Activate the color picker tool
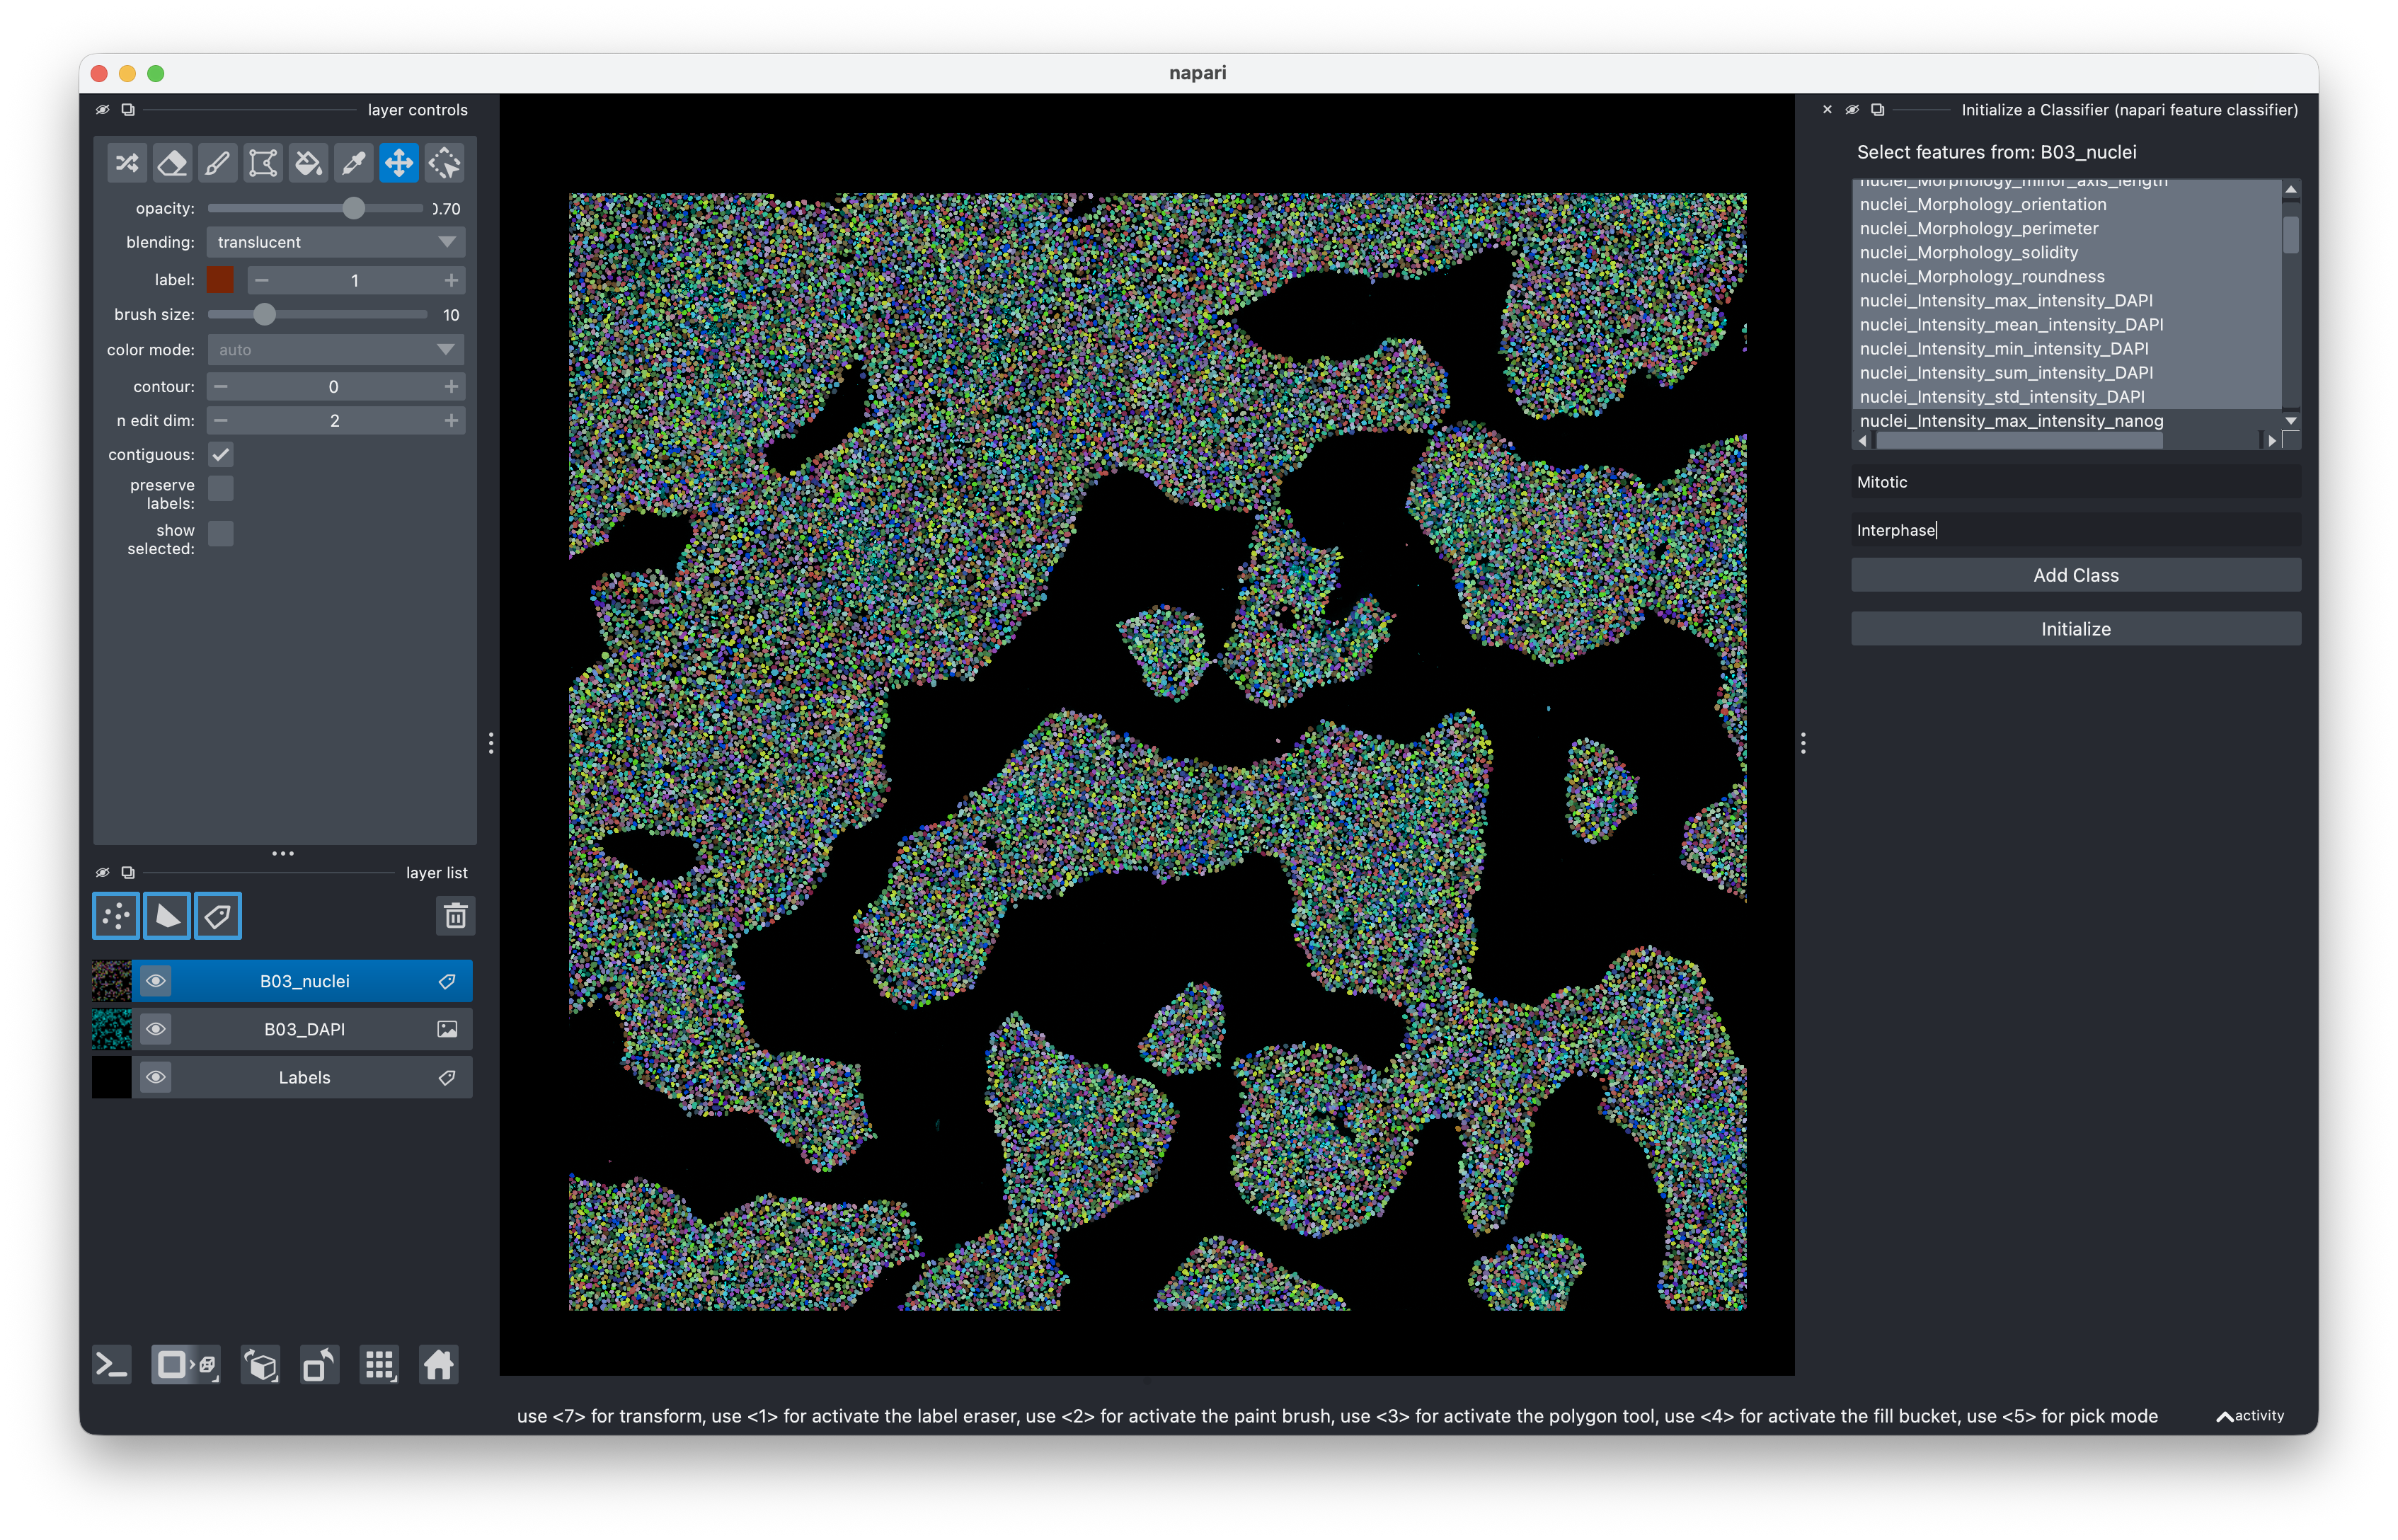 pos(352,162)
